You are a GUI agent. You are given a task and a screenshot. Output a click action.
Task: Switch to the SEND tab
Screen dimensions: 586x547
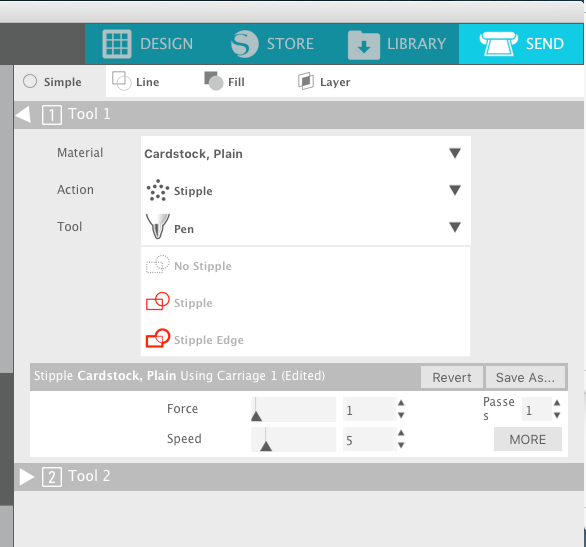coord(521,44)
